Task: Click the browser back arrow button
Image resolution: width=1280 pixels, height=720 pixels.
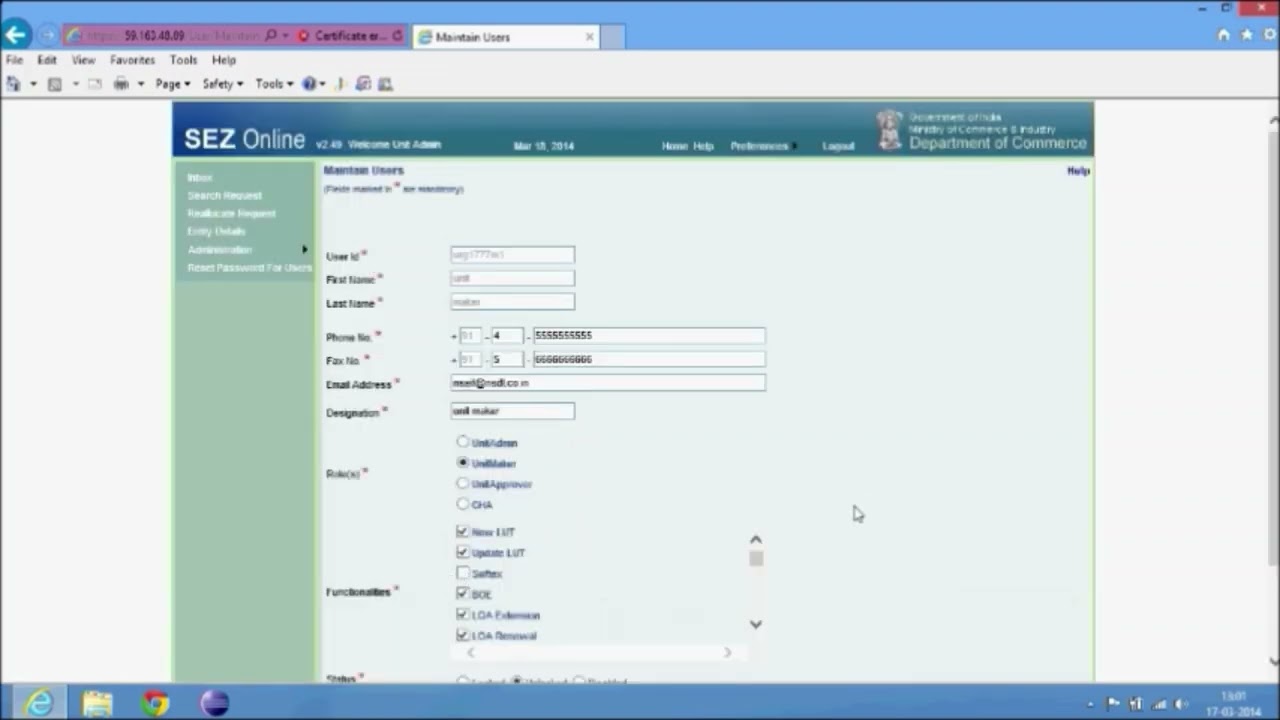Action: click(x=14, y=35)
